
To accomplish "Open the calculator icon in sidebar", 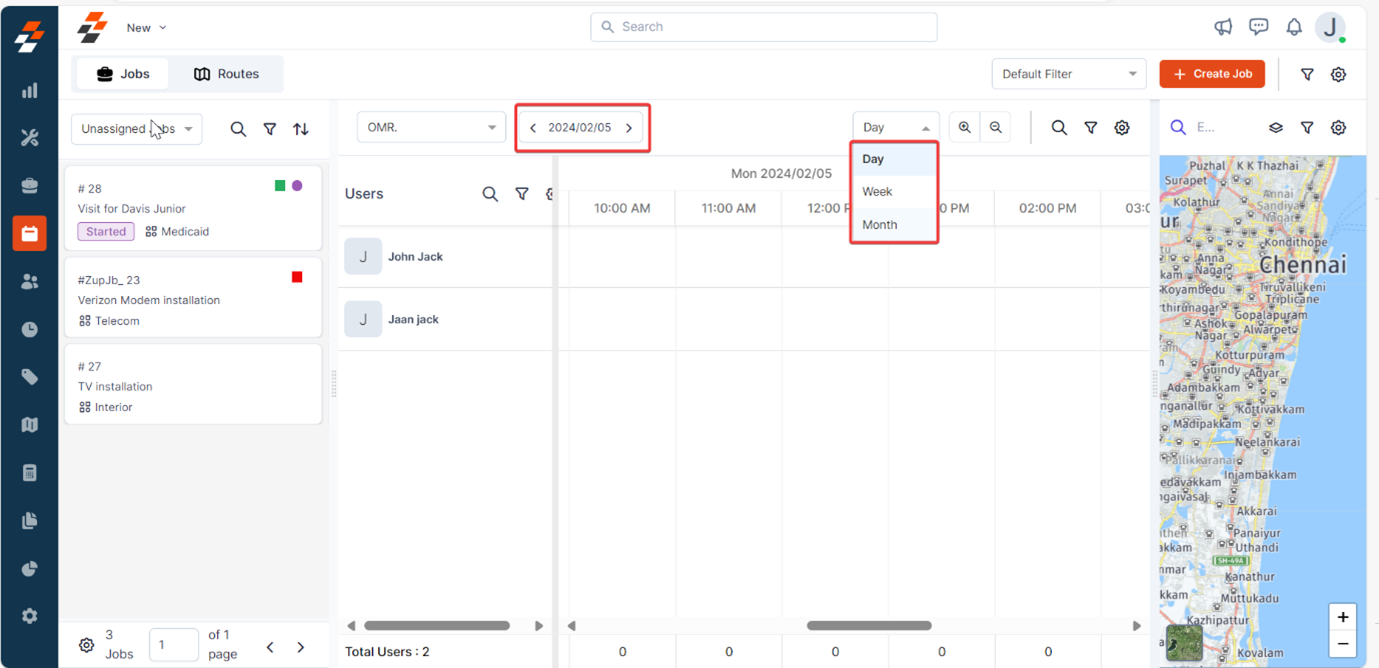I will (x=29, y=473).
